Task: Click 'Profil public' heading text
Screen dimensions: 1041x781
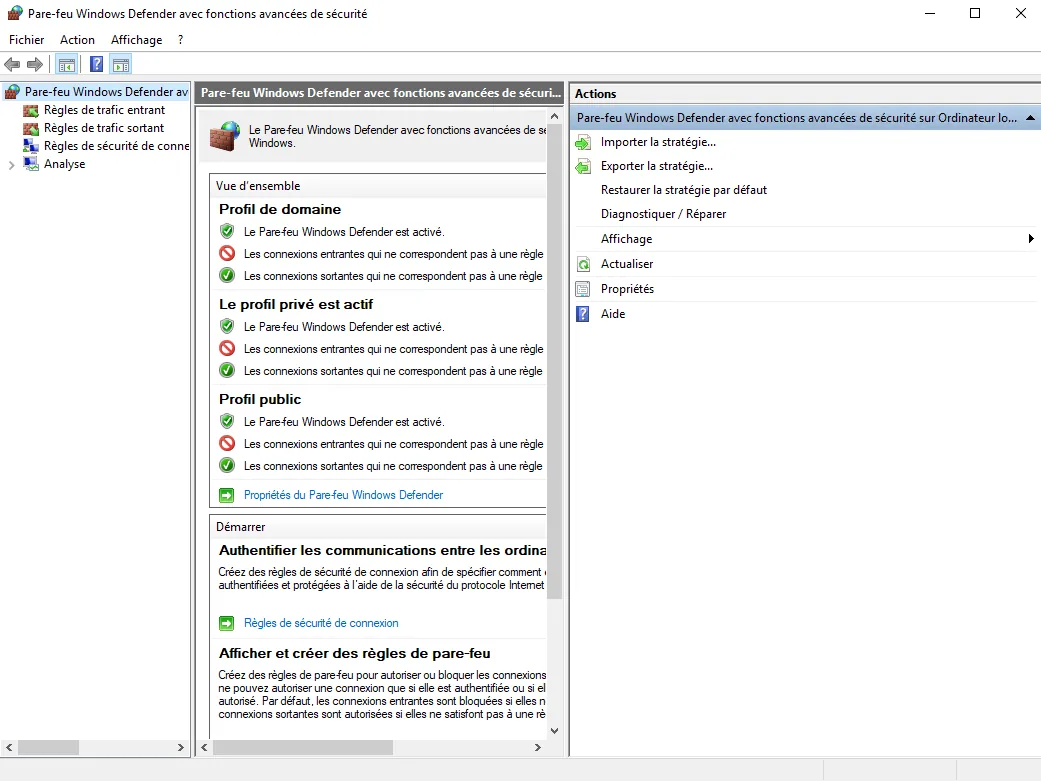Action: point(260,399)
